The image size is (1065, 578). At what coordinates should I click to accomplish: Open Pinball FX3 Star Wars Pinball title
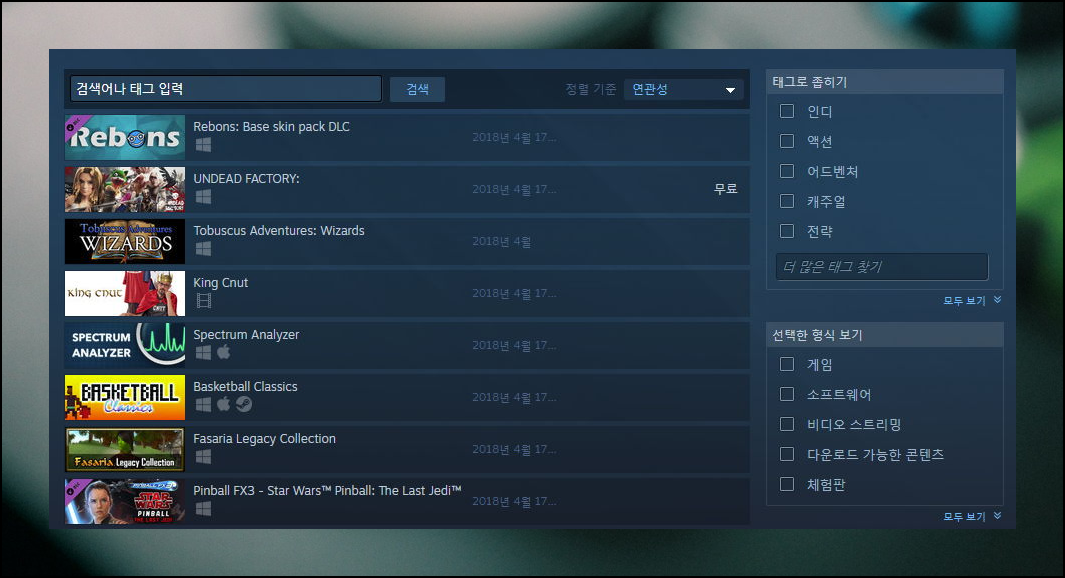tap(327, 490)
